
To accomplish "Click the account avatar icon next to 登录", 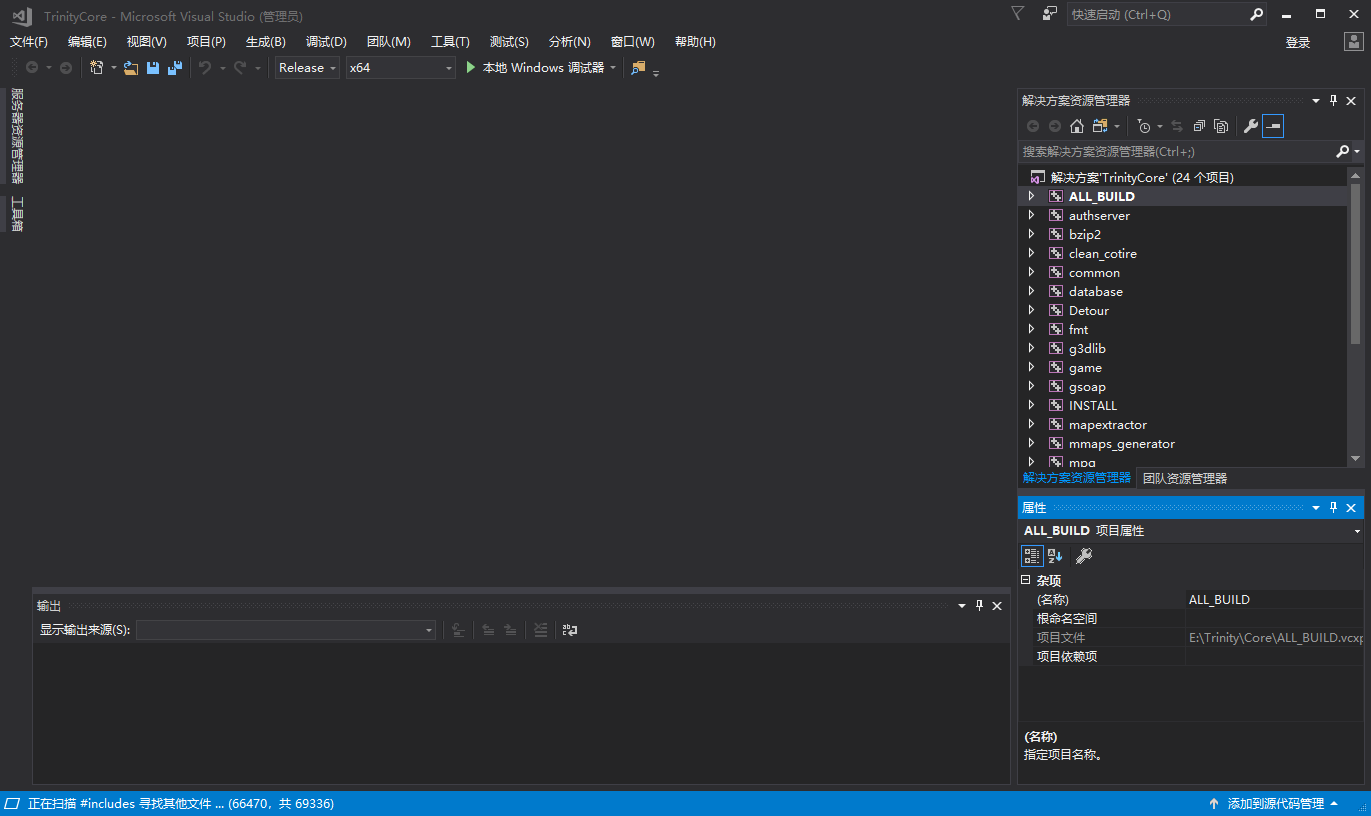I will point(1352,42).
